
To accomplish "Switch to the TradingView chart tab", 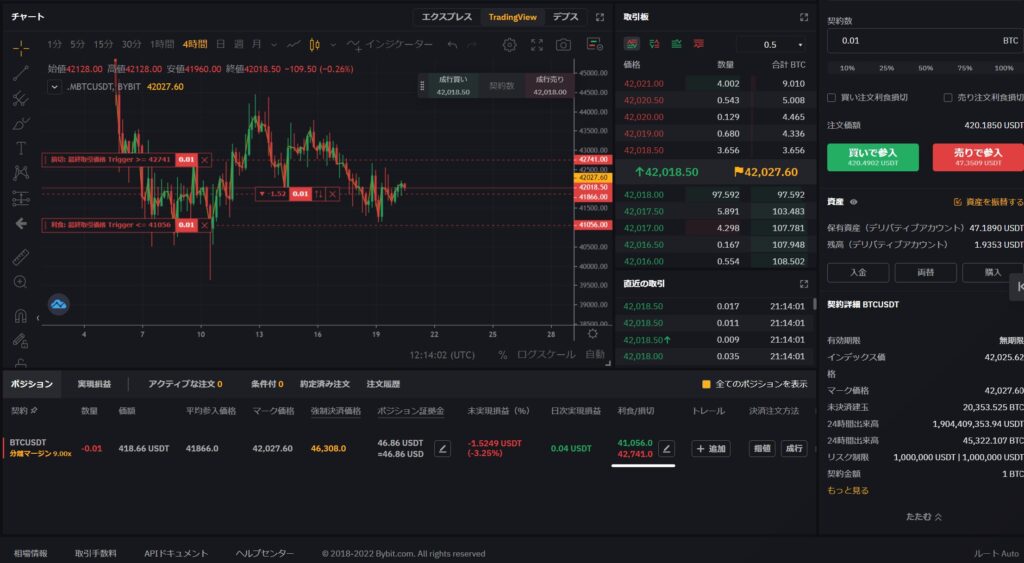I will point(513,17).
